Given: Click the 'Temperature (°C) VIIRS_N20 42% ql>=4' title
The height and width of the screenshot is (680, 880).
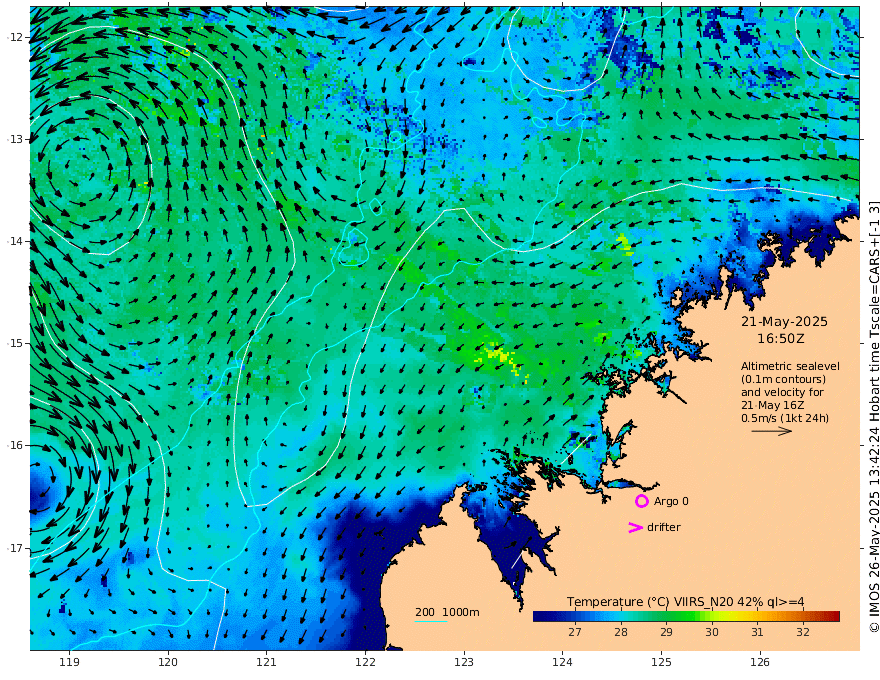Looking at the screenshot, I should pyautogui.click(x=685, y=602).
